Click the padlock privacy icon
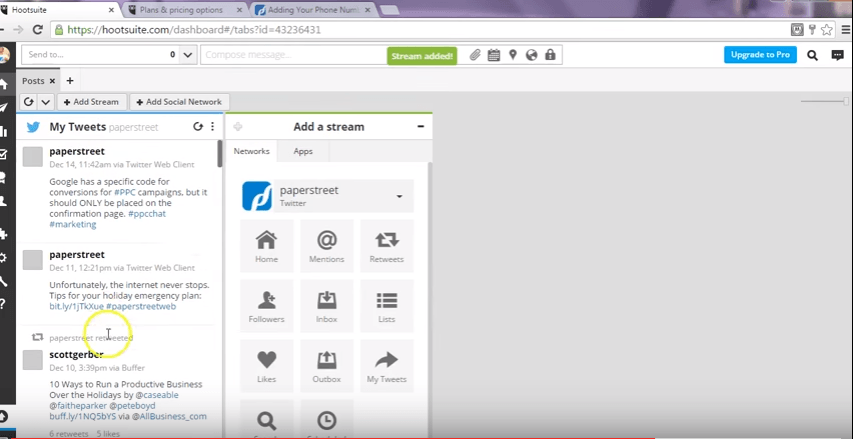This screenshot has width=853, height=439. point(551,55)
